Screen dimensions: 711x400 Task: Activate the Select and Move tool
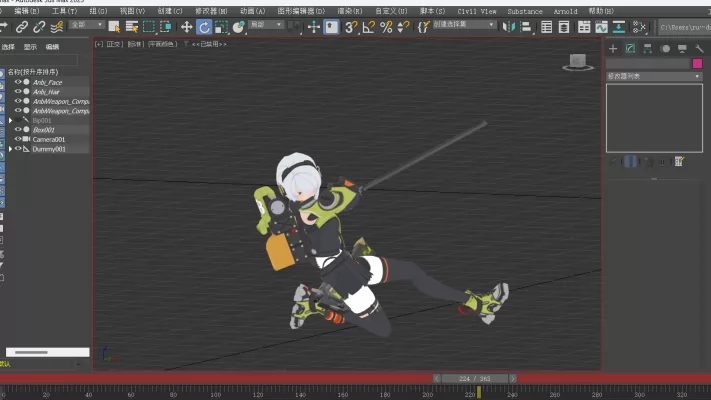click(x=186, y=27)
